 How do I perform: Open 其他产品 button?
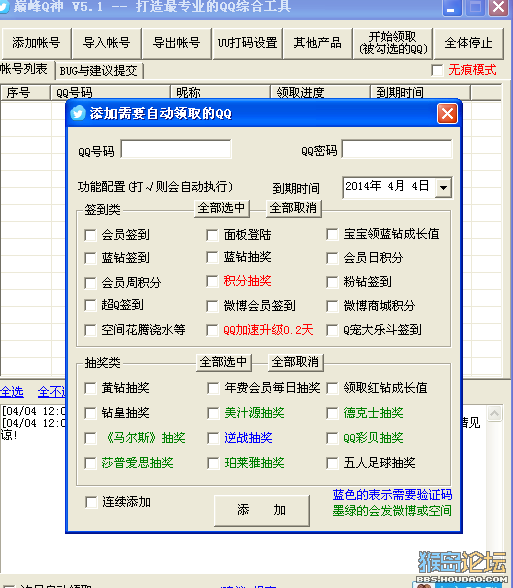(317, 43)
